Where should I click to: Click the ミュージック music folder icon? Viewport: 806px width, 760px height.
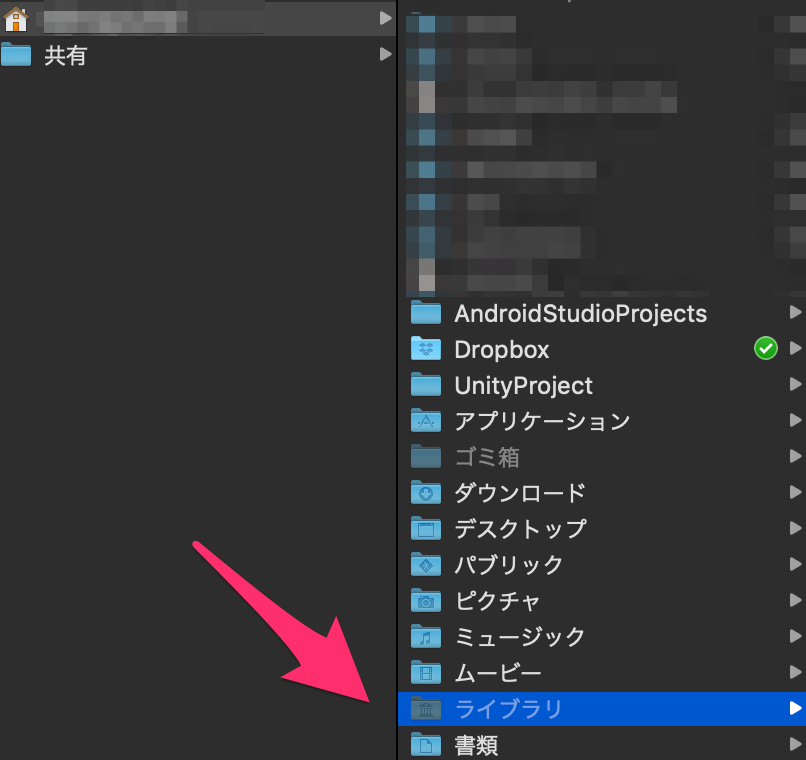click(x=426, y=636)
